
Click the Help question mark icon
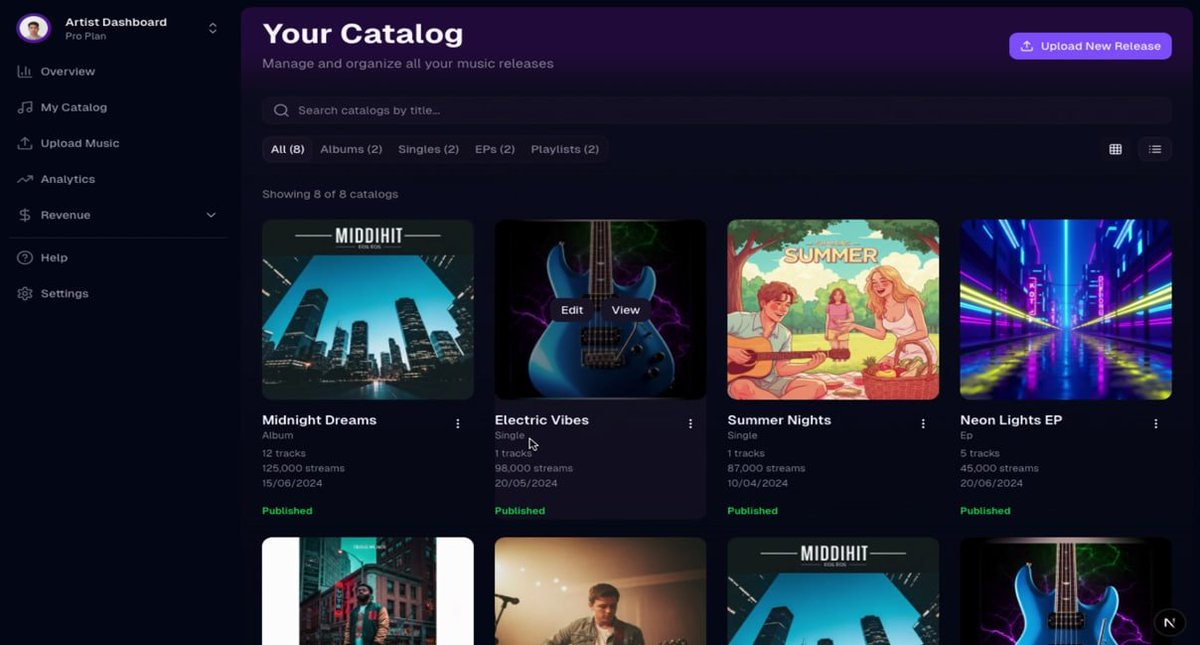pyautogui.click(x=25, y=258)
